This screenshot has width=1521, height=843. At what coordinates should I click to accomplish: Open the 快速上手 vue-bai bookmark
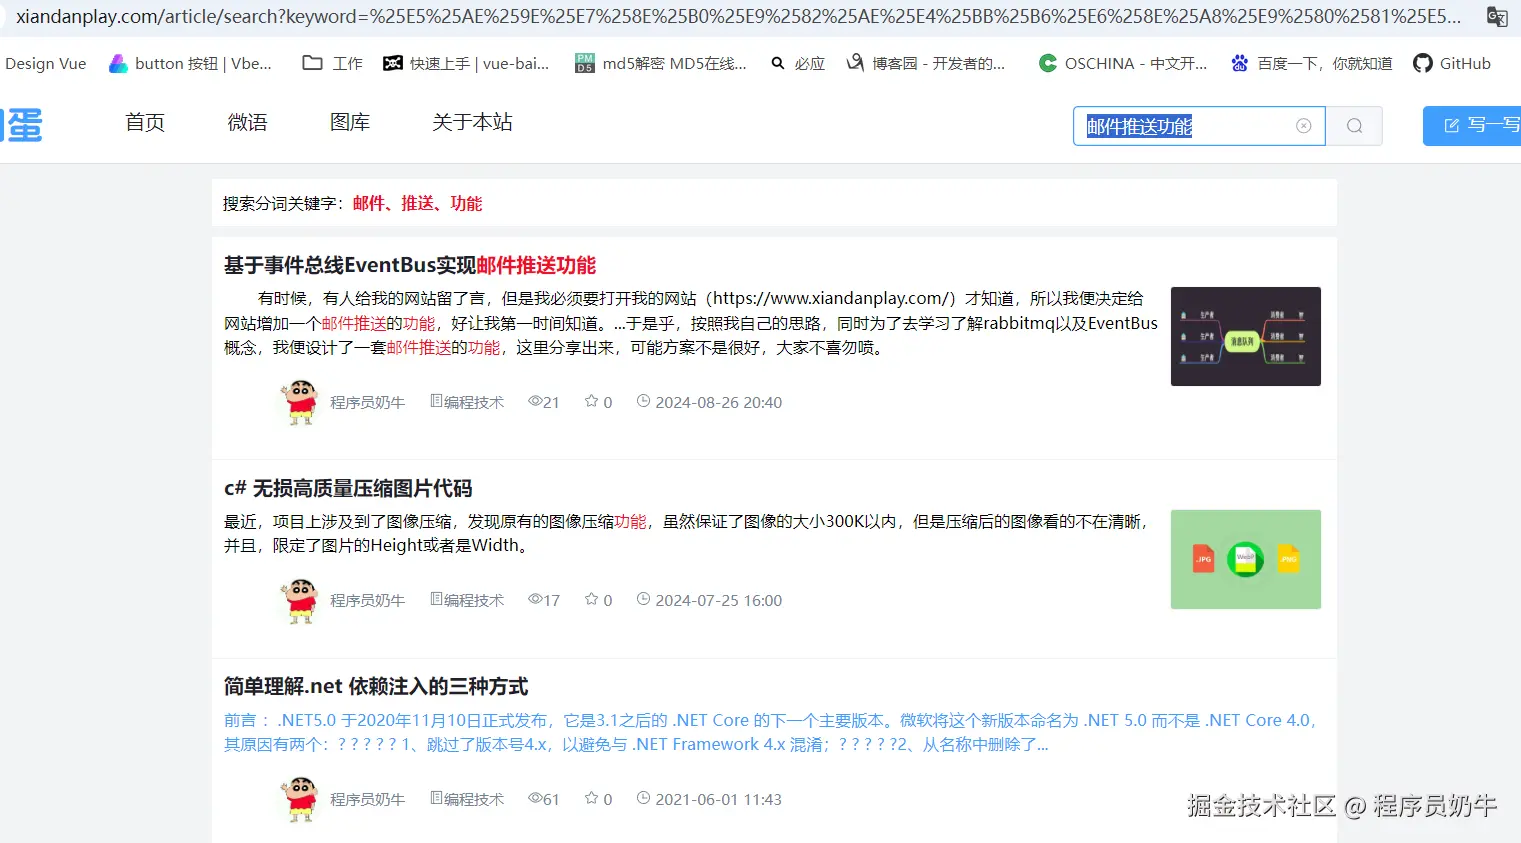(466, 63)
